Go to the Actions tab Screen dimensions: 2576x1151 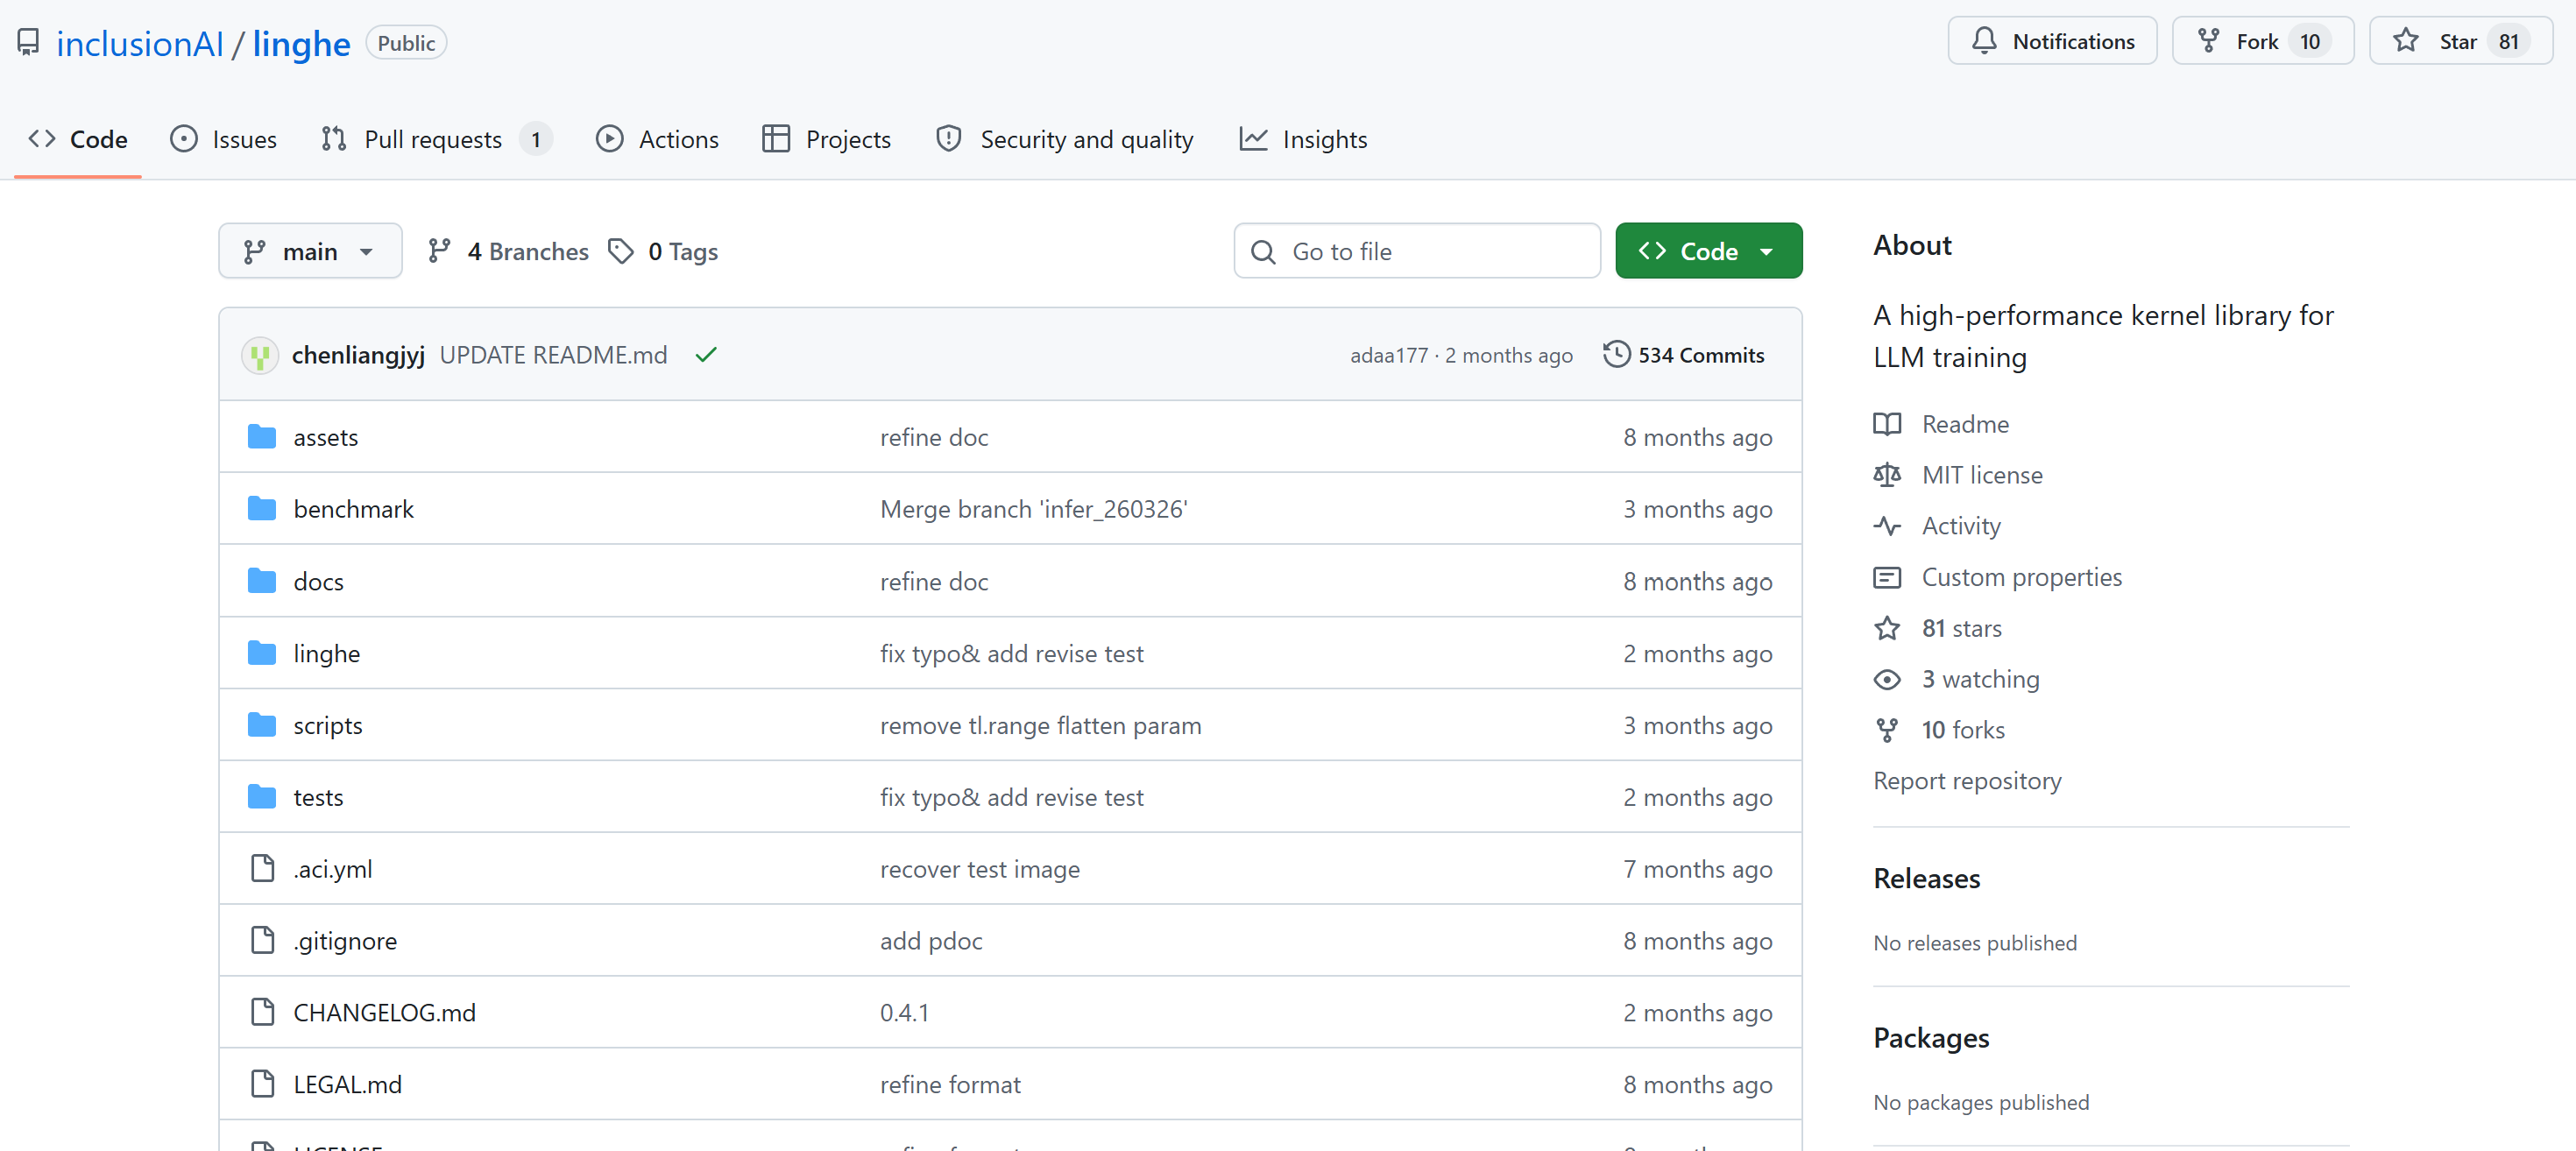(x=657, y=139)
